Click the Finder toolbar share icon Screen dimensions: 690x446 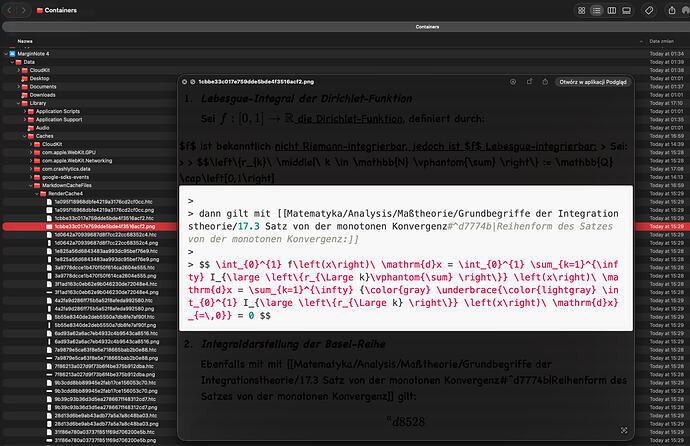672,10
